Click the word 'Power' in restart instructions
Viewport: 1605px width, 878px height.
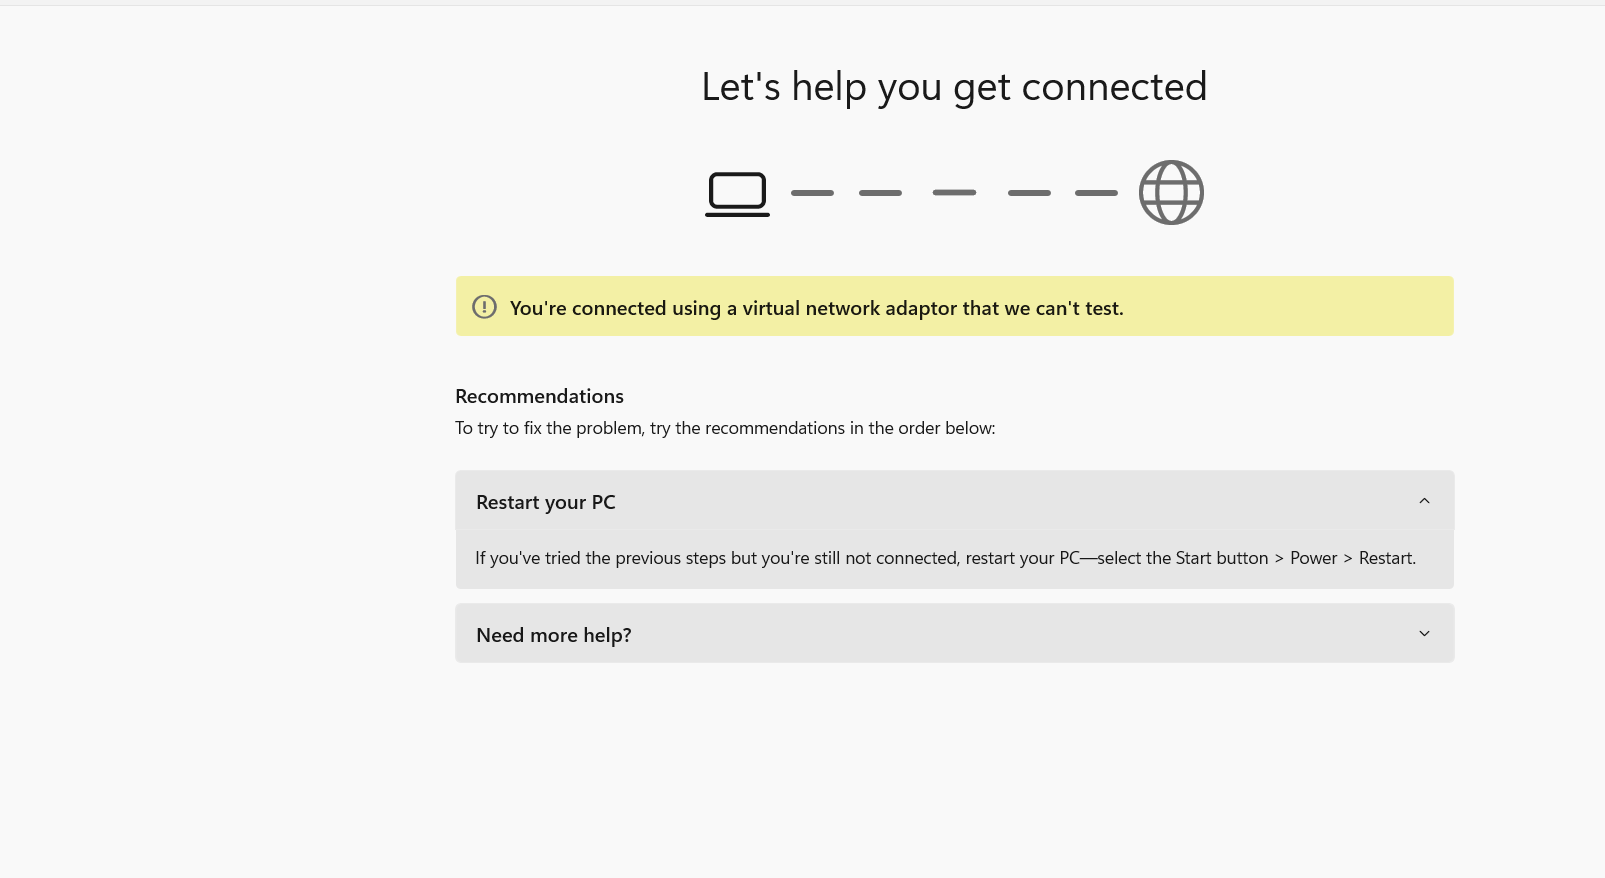[1313, 558]
